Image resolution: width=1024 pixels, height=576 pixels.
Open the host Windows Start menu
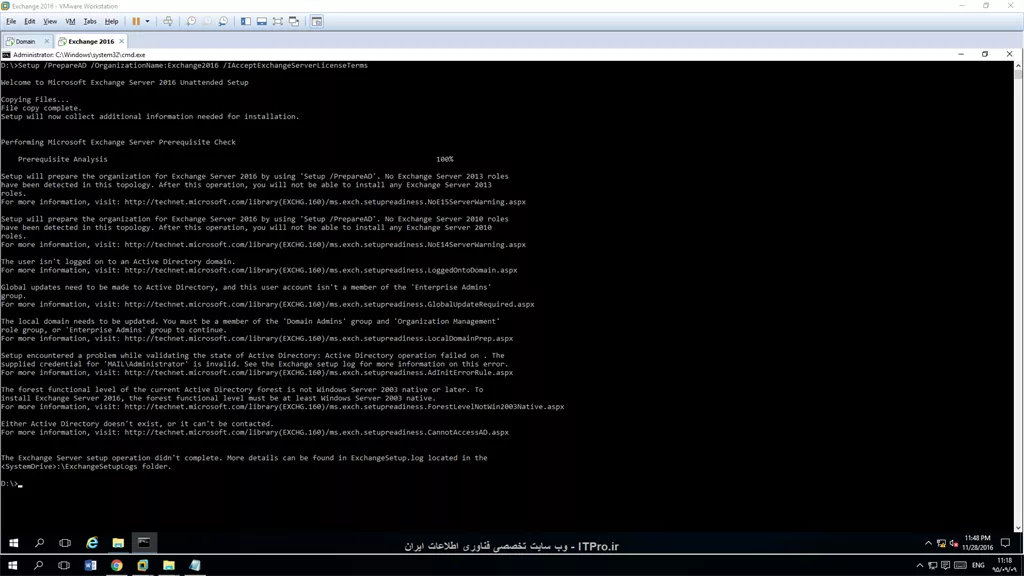pyautogui.click(x=12, y=566)
